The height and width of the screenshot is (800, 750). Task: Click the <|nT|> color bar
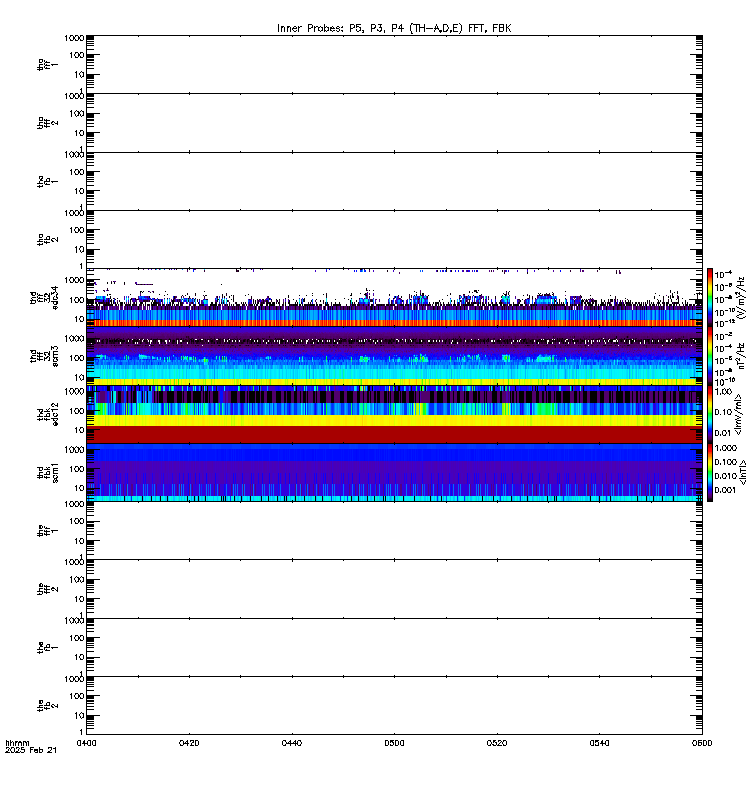point(710,472)
